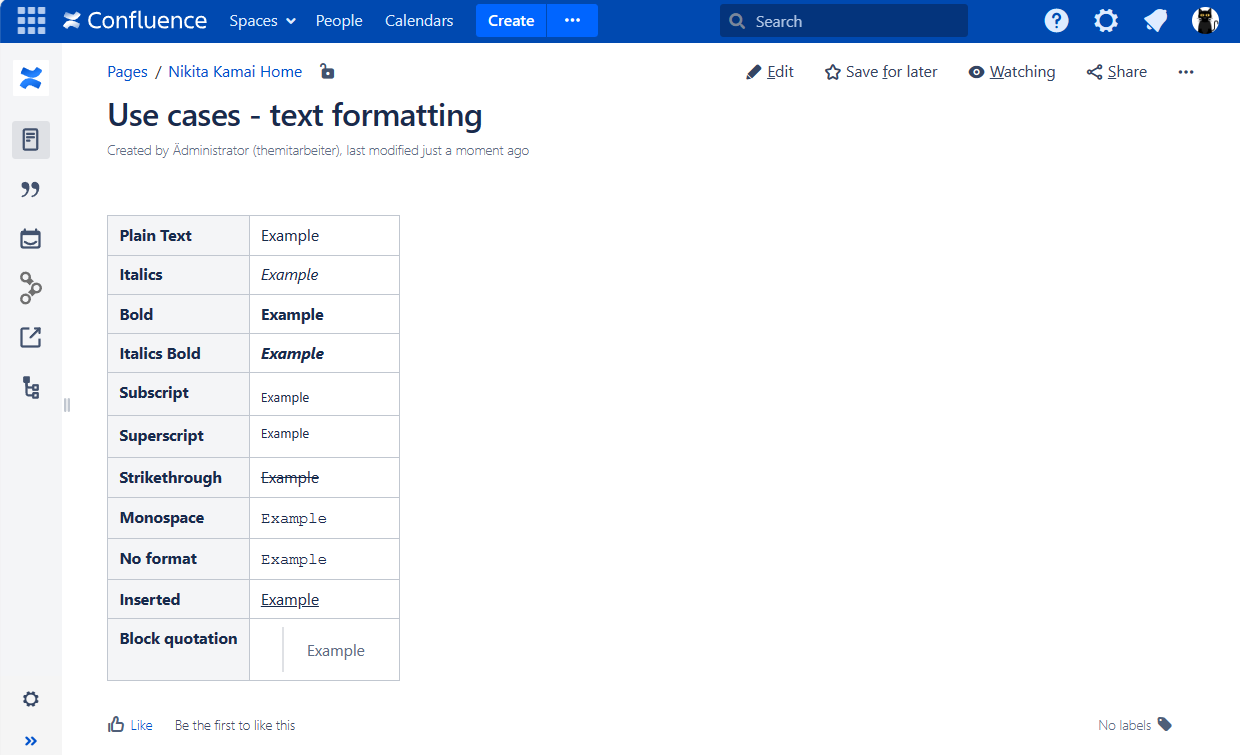Open the notifications icon in header
Screen dimensions: 1240x755
pyautogui.click(x=1156, y=21)
